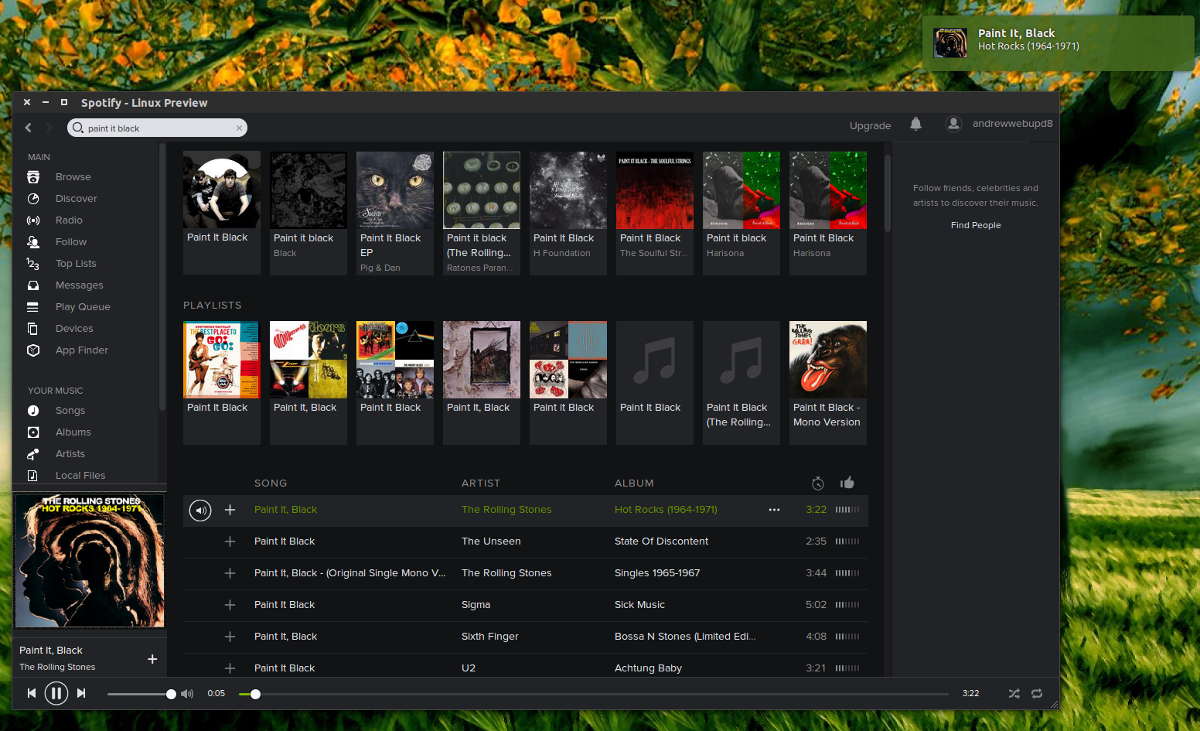Mute the volume speaker icon
Image resolution: width=1200 pixels, height=731 pixels.
[x=187, y=692]
